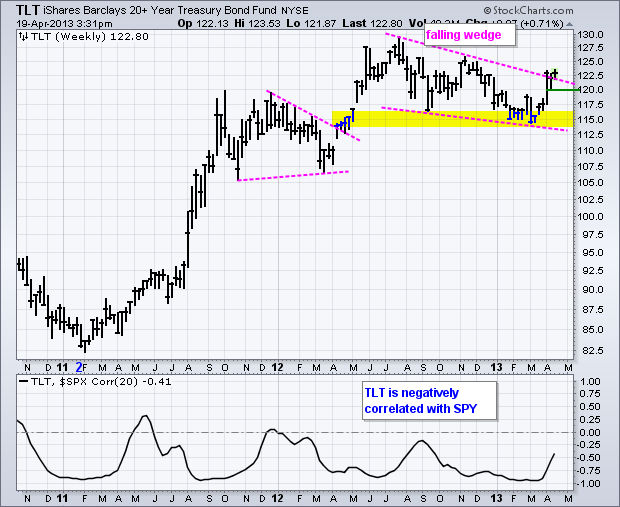Click the 1.00 correlation axis label
This screenshot has width=620, height=507.
pos(592,382)
